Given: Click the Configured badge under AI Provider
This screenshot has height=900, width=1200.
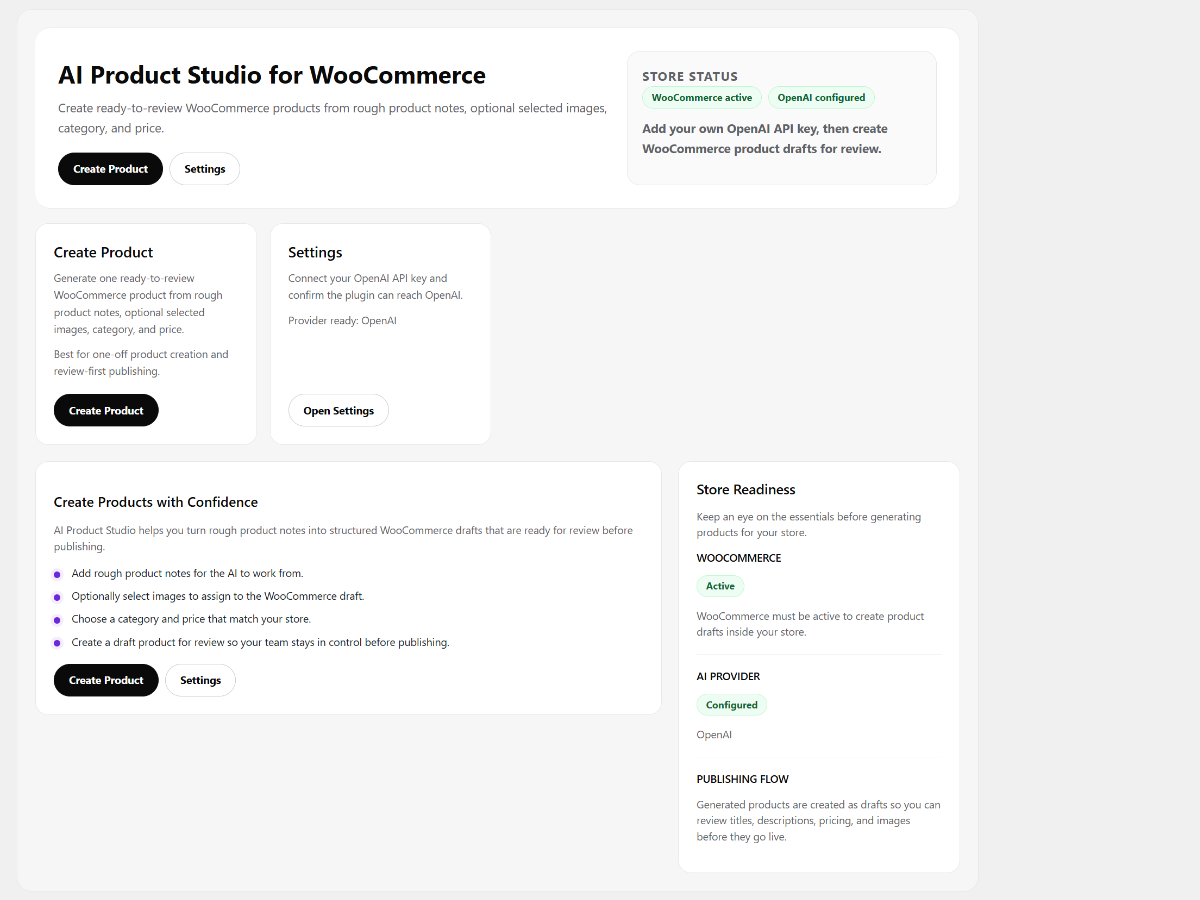Looking at the screenshot, I should [x=732, y=705].
